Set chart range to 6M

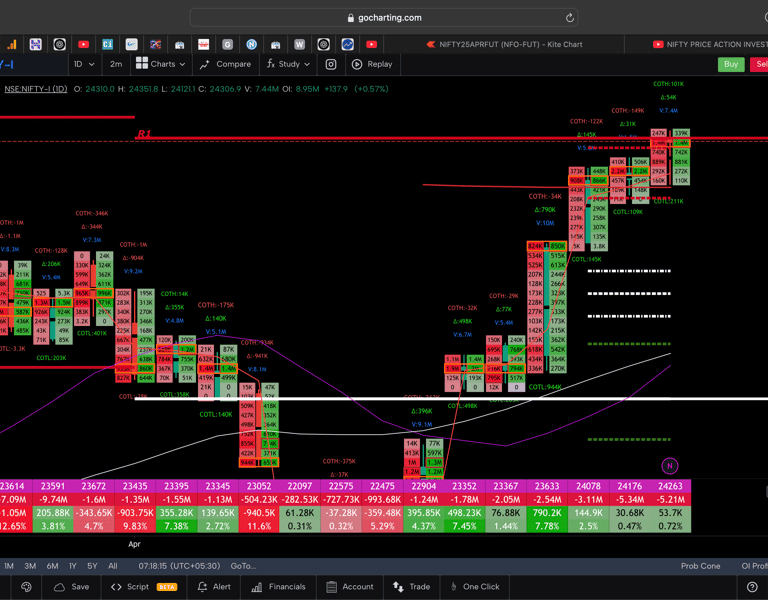pyautogui.click(x=52, y=566)
